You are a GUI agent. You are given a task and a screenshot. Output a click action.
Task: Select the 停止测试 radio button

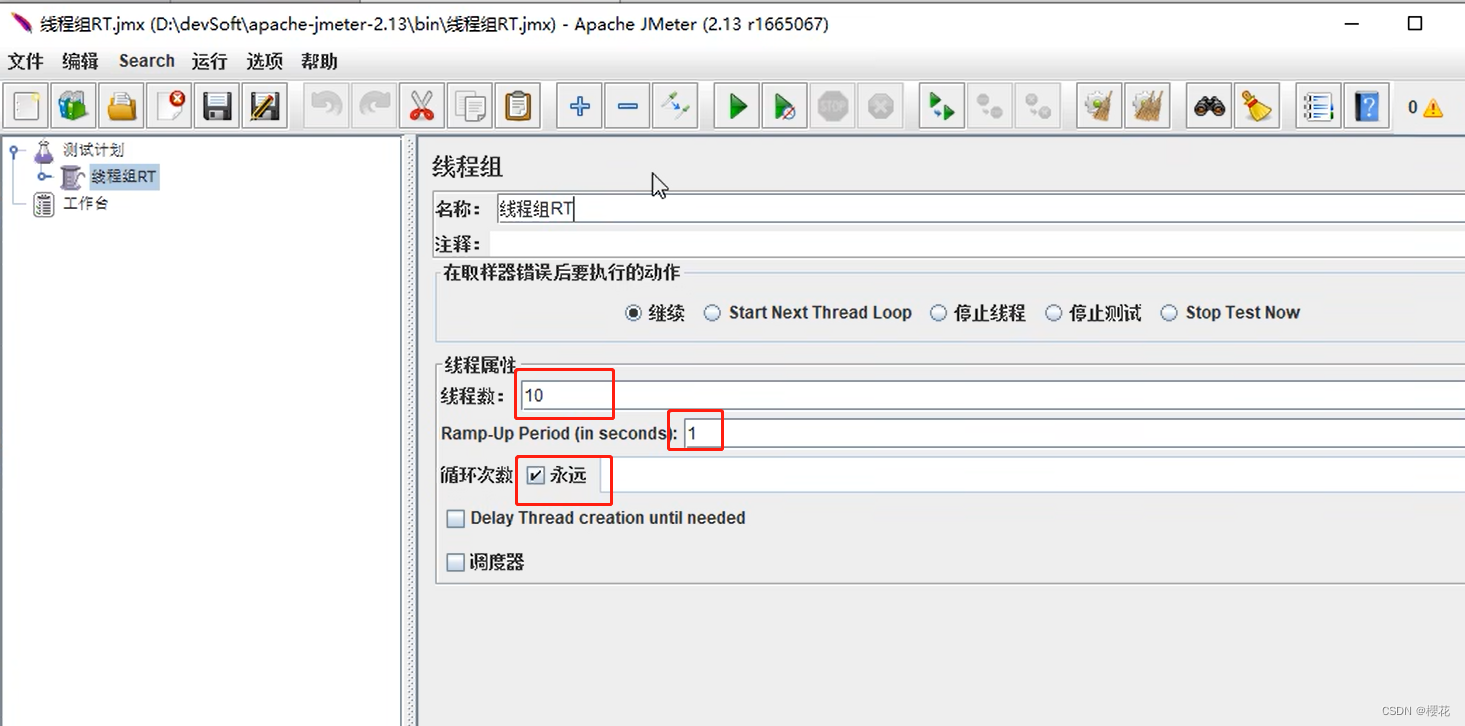(x=1053, y=313)
